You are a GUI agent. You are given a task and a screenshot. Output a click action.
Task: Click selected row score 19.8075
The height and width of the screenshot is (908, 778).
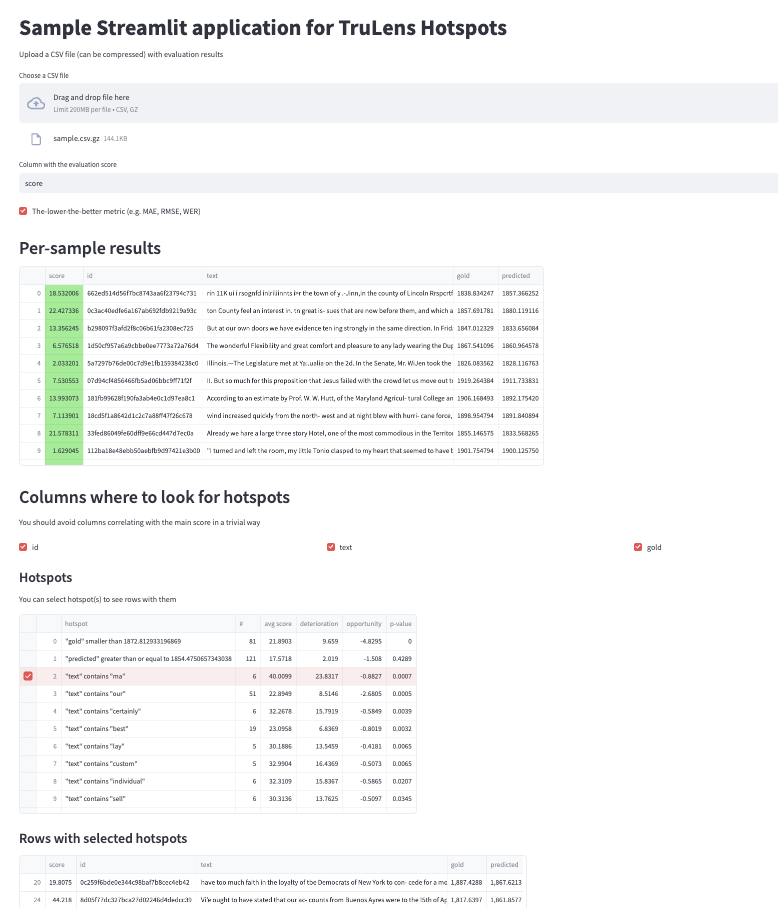[x=60, y=883]
